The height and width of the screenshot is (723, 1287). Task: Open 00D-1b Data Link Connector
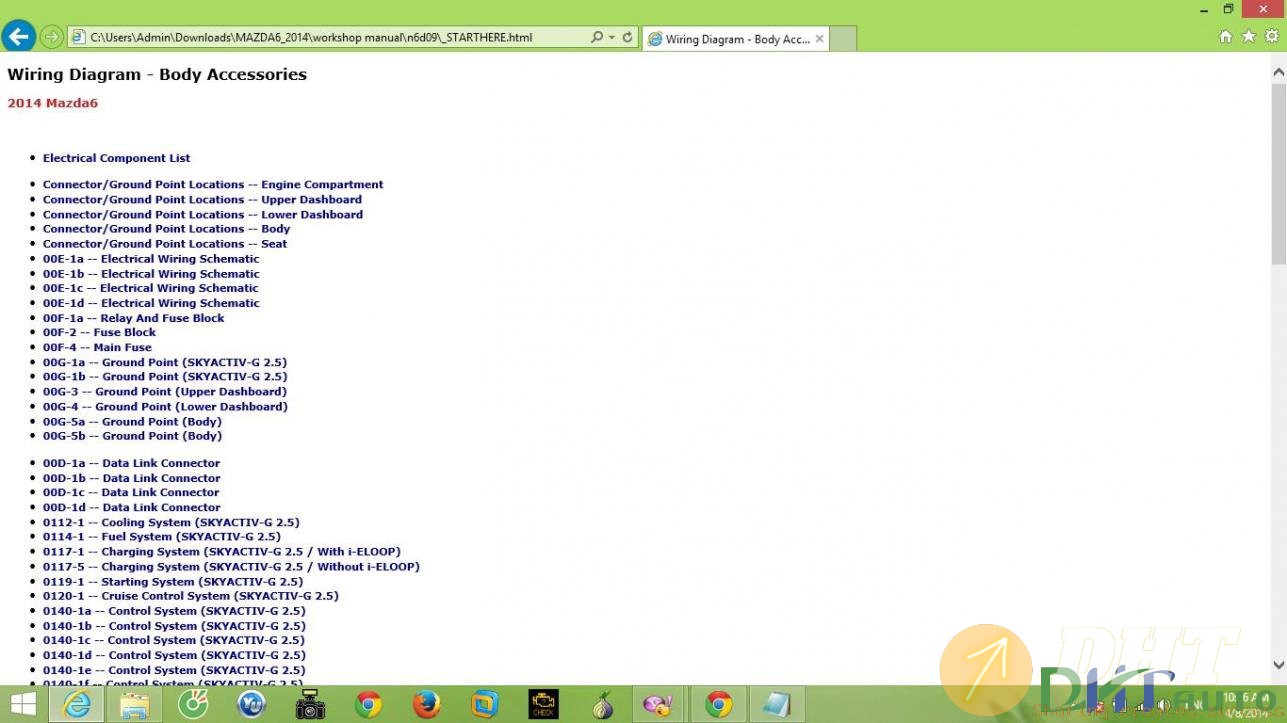pyautogui.click(x=132, y=478)
